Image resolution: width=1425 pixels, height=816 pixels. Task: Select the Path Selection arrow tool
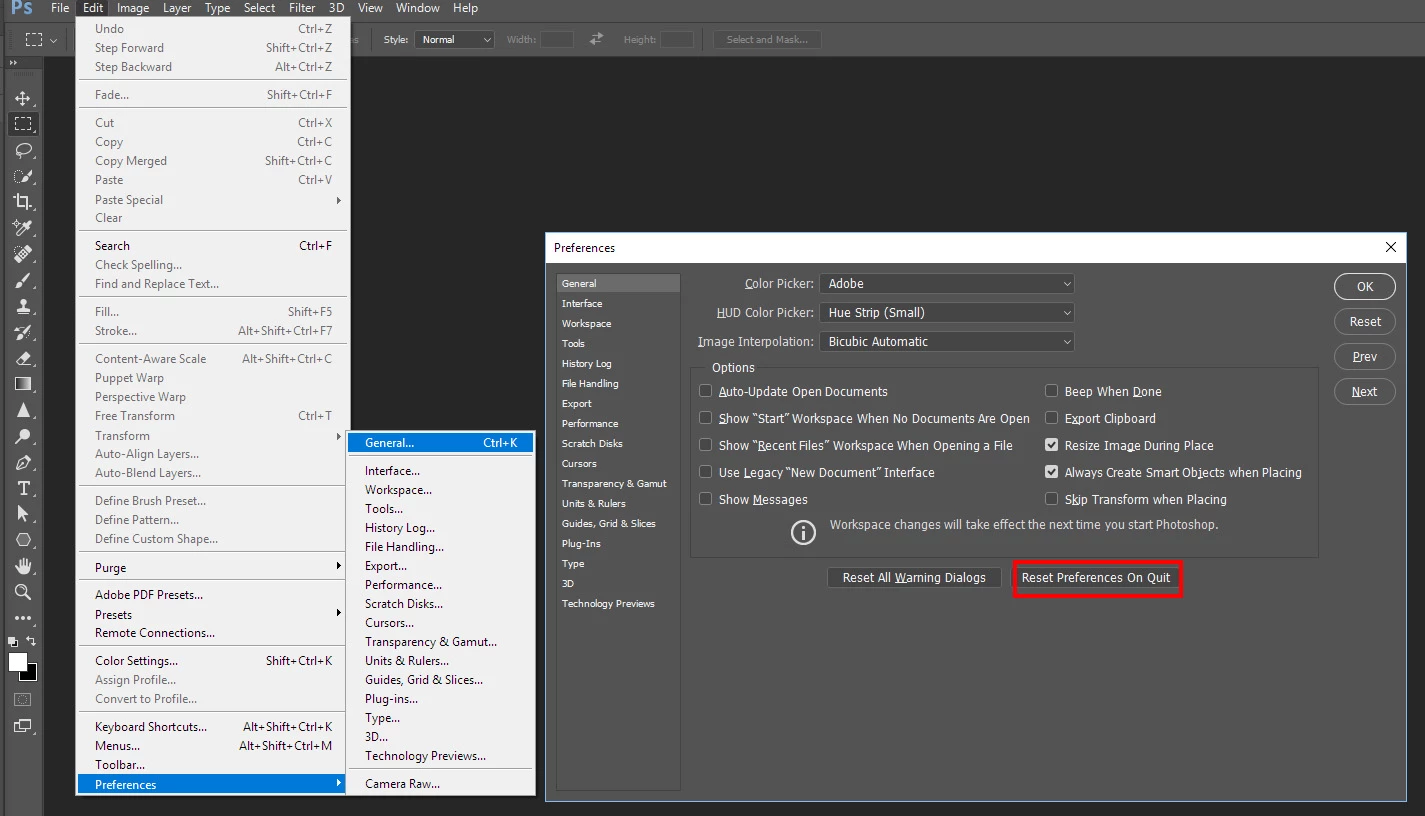click(x=22, y=514)
